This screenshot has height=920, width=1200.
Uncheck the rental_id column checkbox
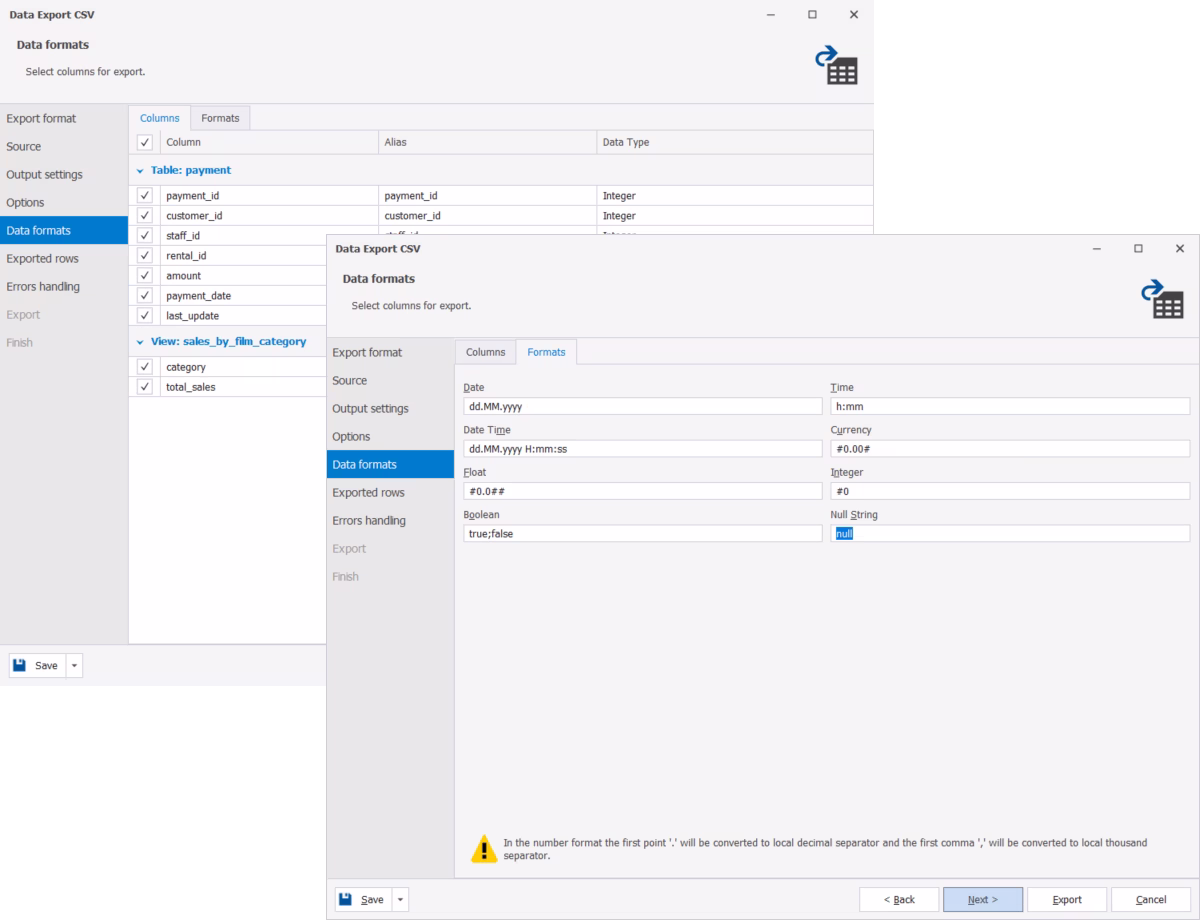coord(144,256)
